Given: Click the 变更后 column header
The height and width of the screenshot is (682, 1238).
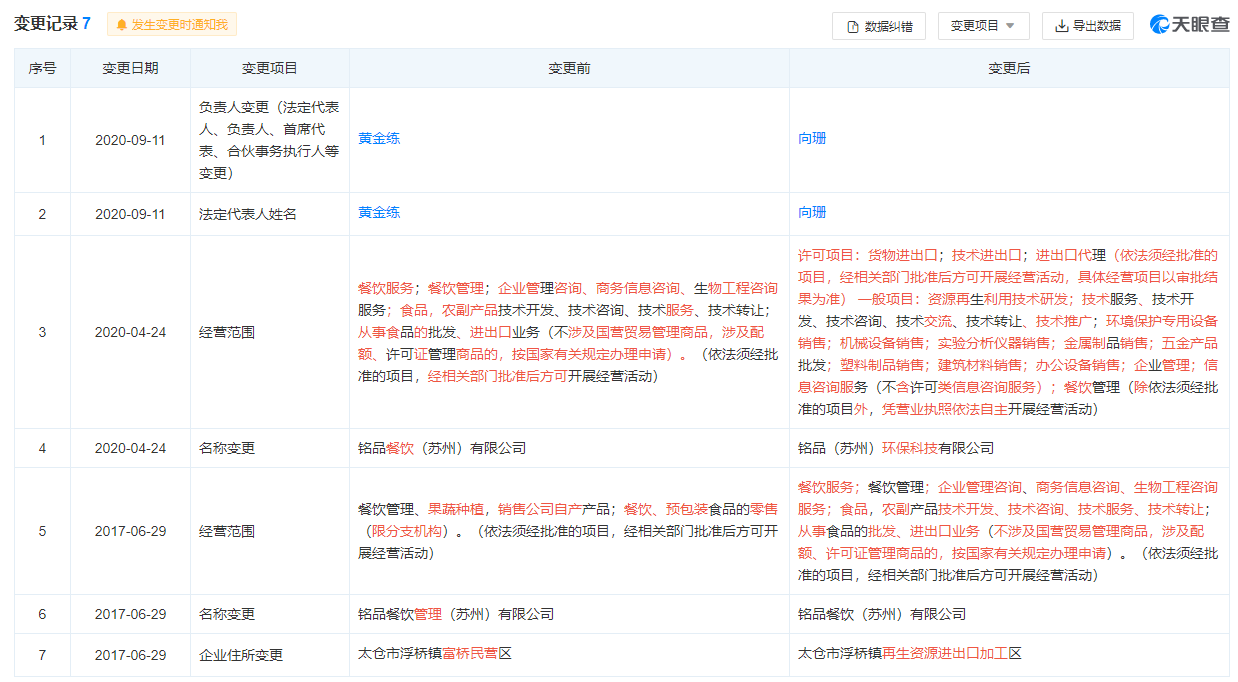Looking at the screenshot, I should click(1009, 69).
